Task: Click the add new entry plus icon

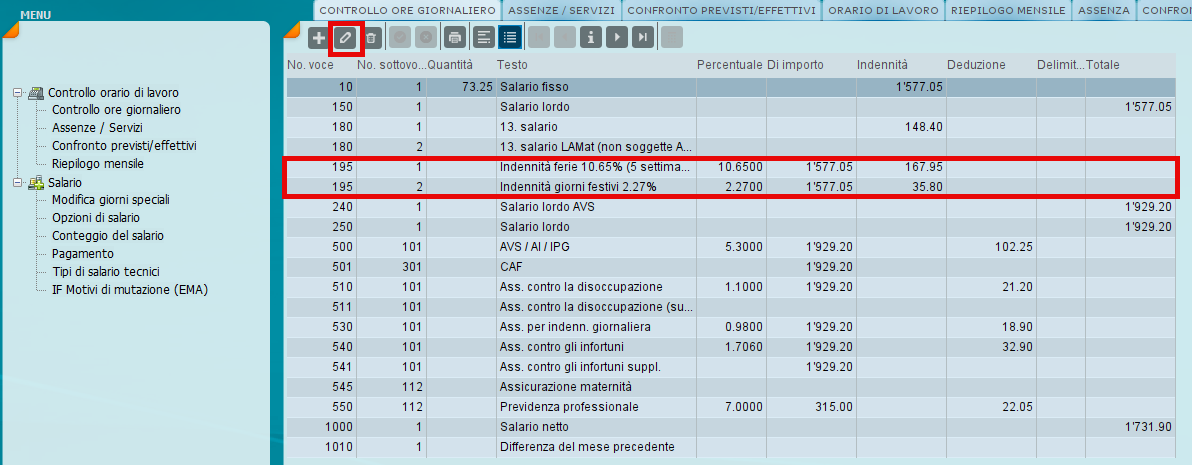Action: (319, 37)
